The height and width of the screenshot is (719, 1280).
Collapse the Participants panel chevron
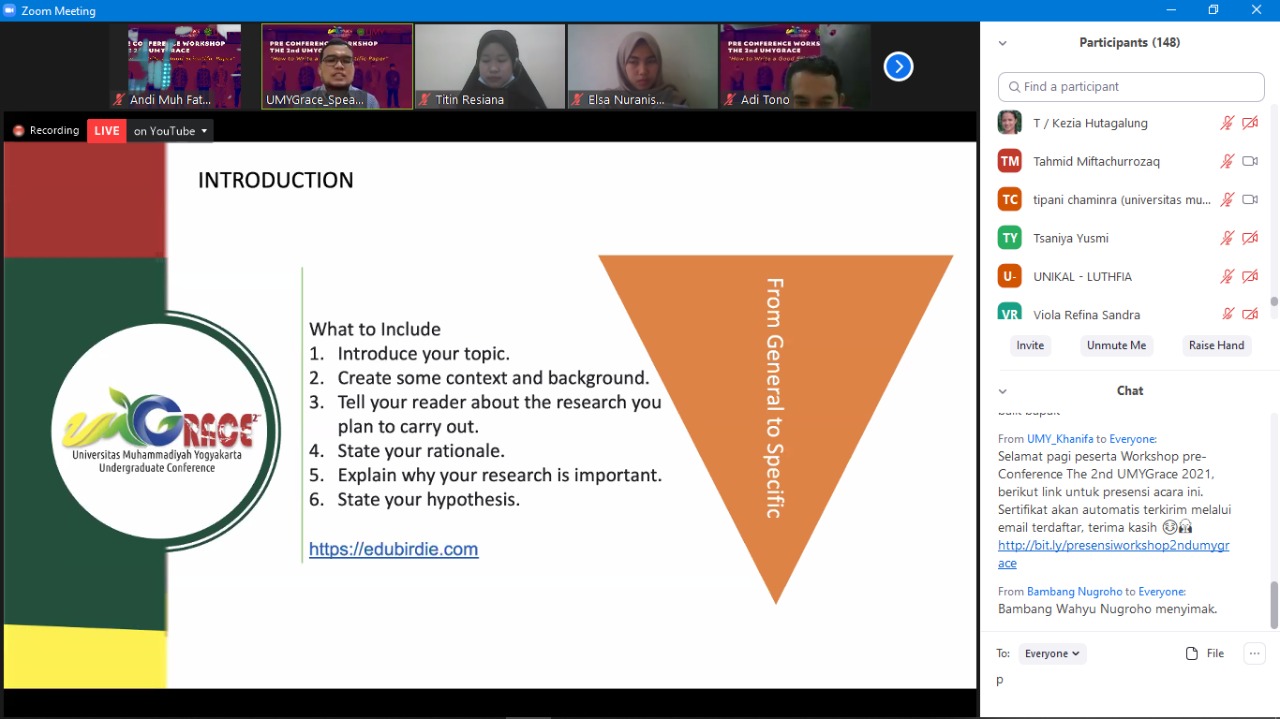(1002, 43)
